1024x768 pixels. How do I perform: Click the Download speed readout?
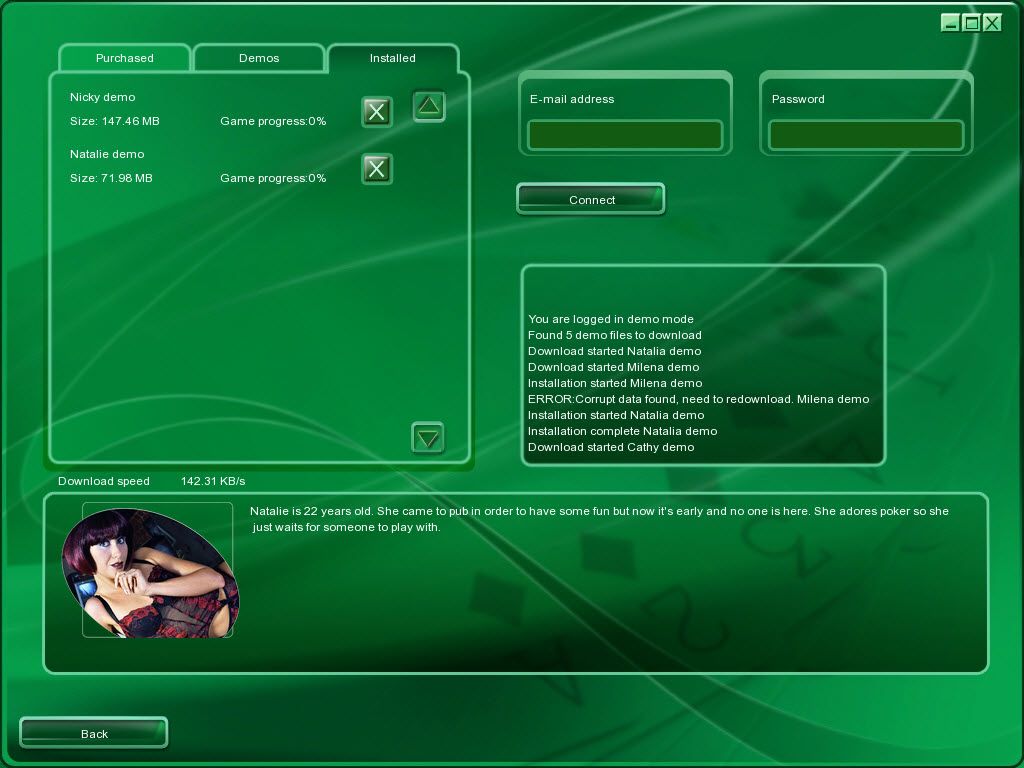pyautogui.click(x=151, y=481)
